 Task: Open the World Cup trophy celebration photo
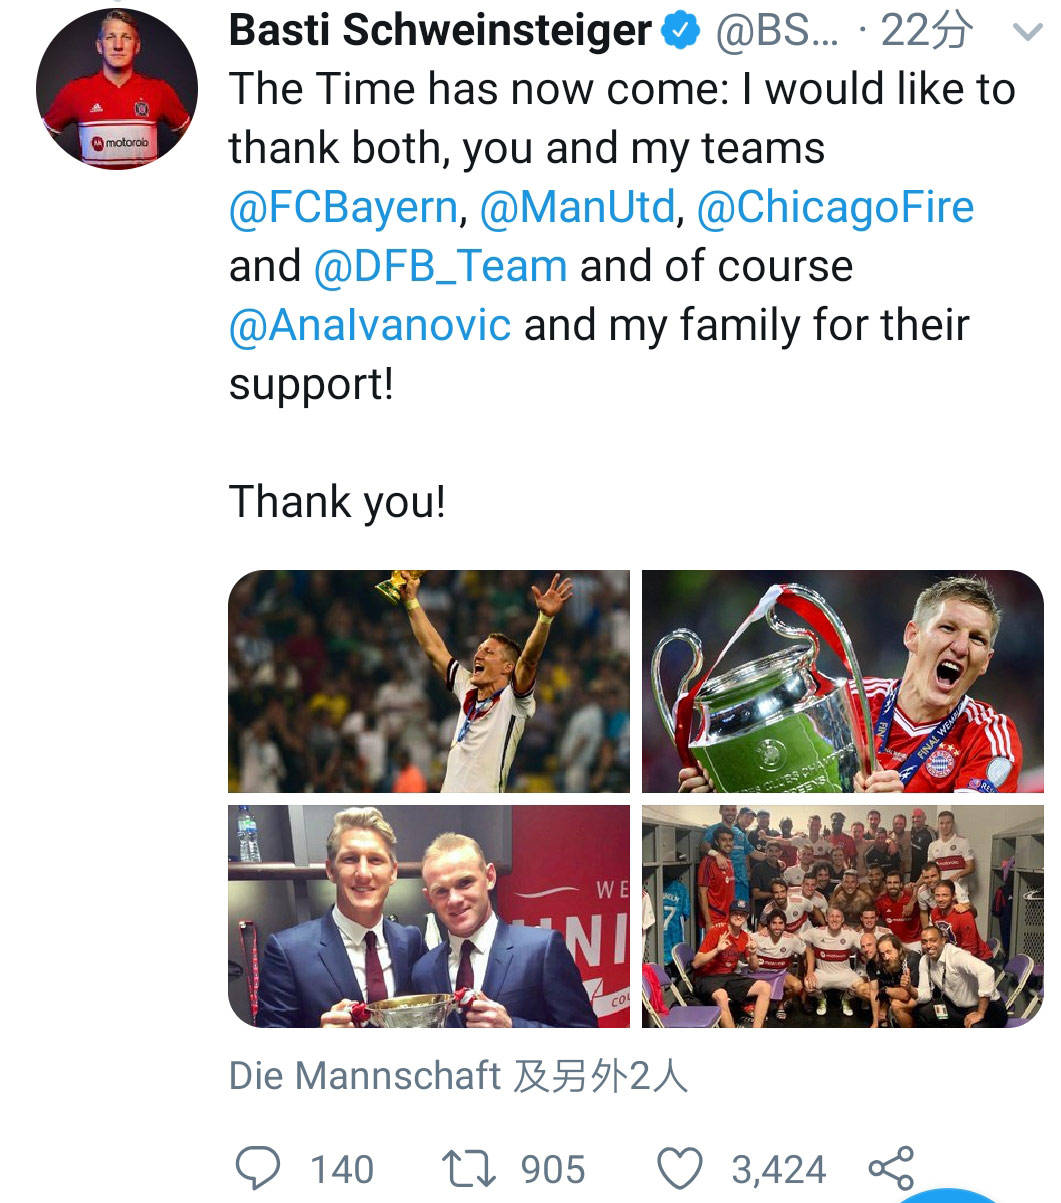pos(429,681)
